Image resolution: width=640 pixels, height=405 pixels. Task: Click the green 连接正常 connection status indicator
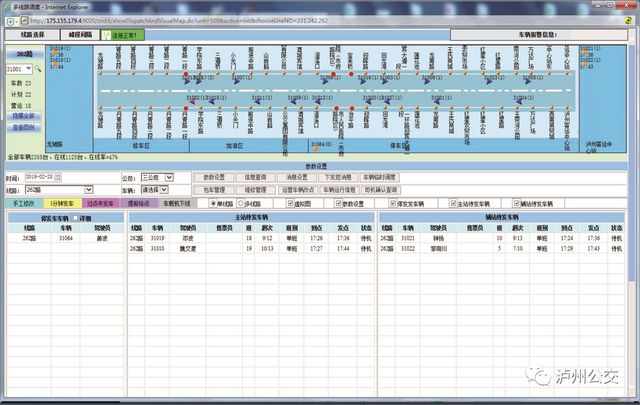(126, 34)
